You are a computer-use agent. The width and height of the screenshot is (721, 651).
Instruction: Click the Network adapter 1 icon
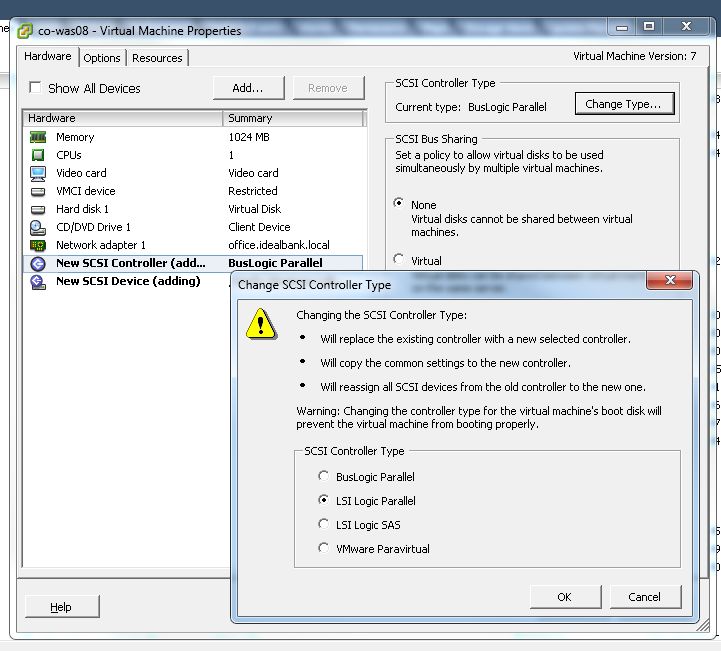tap(38, 245)
